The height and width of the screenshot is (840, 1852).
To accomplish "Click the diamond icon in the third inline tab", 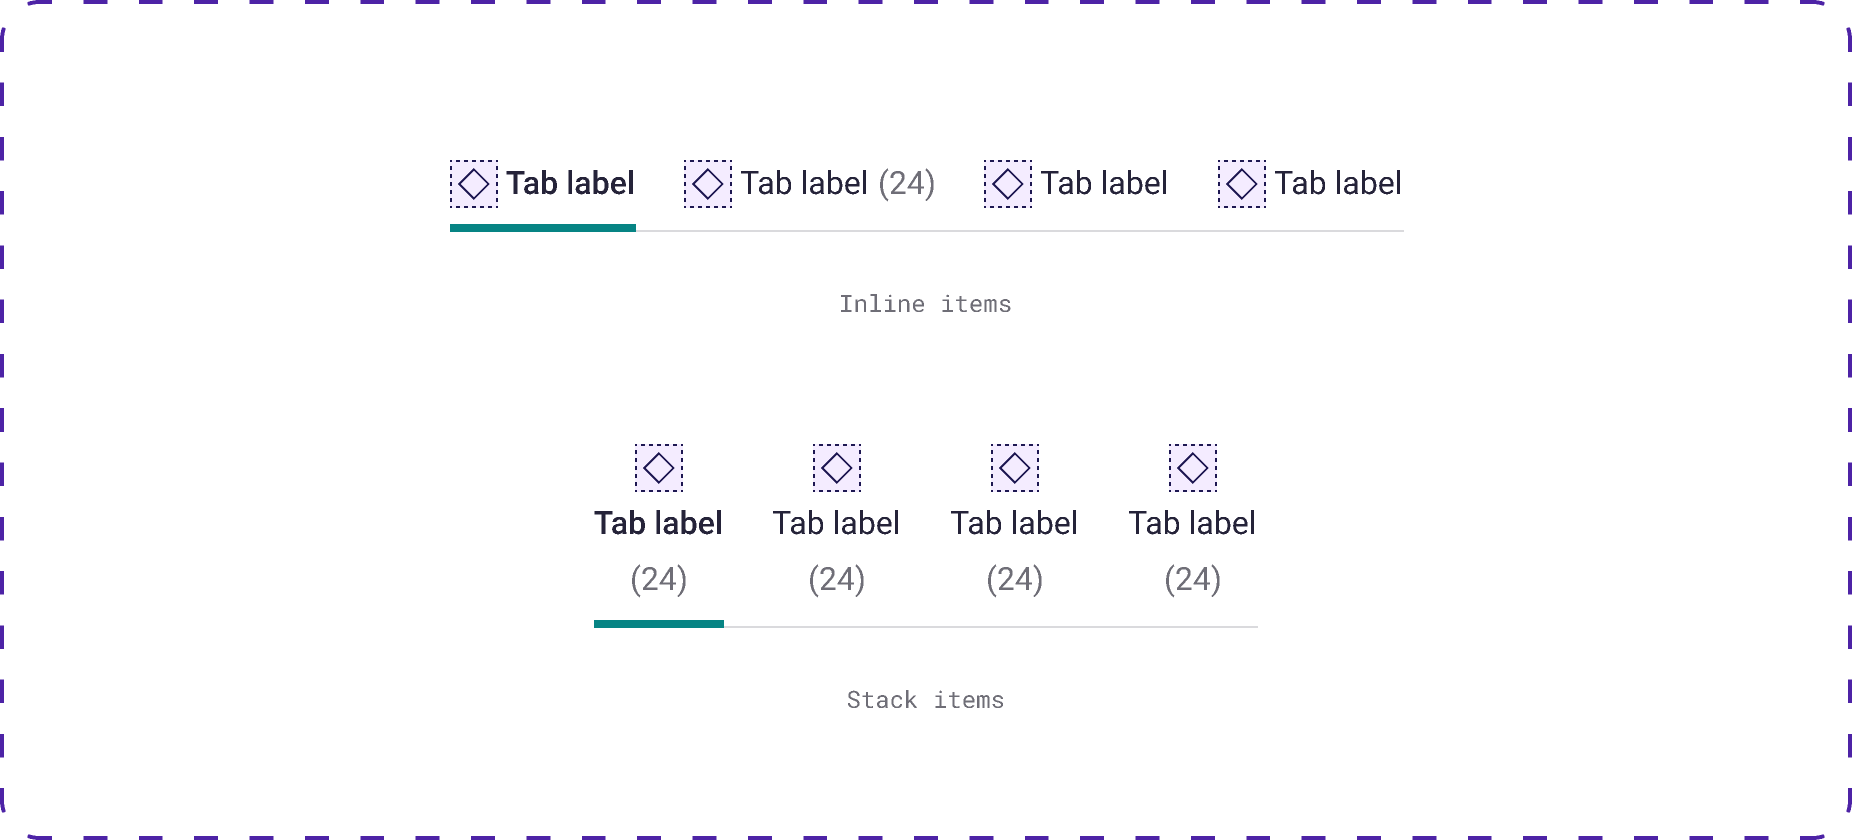I will [x=1008, y=183].
